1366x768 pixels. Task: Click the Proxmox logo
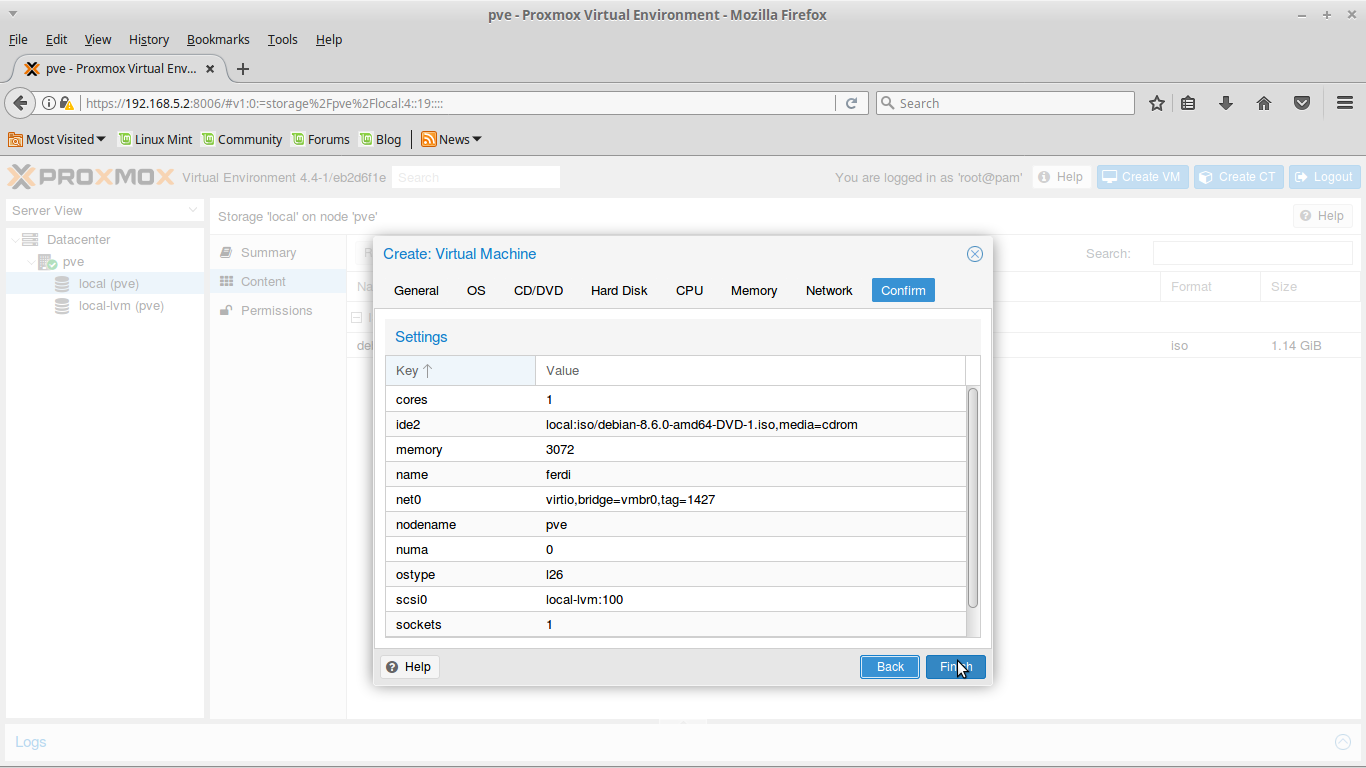[91, 176]
